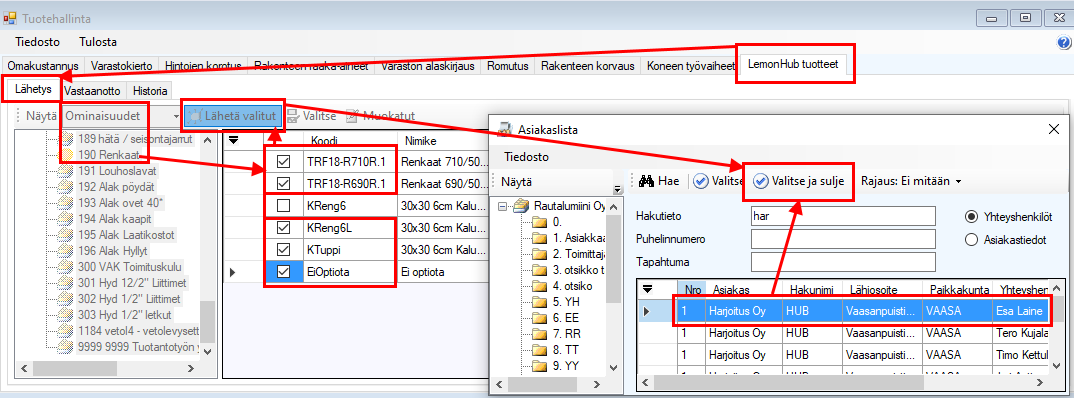The height and width of the screenshot is (398, 1074).
Task: Click folder icon of 300 VAK Toimituskulu
Action: pos(67,266)
